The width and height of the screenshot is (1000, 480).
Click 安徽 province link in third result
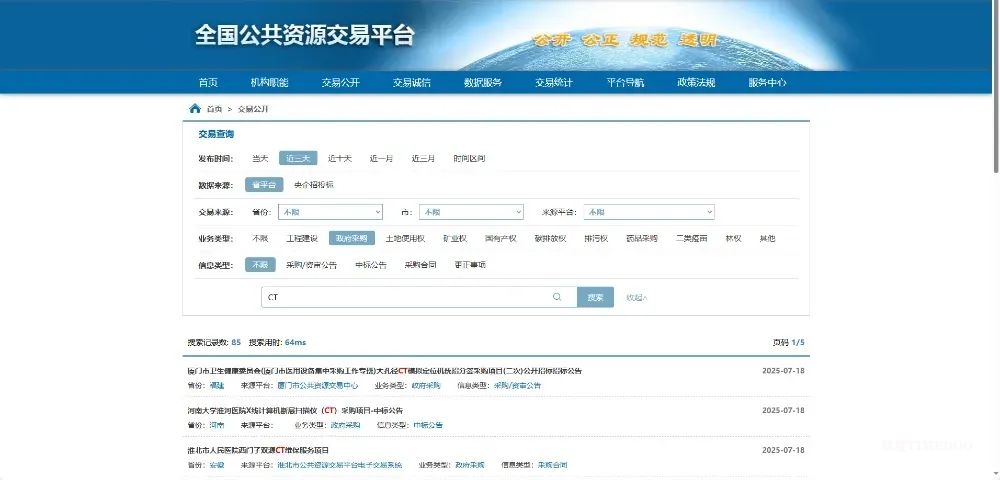217,465
